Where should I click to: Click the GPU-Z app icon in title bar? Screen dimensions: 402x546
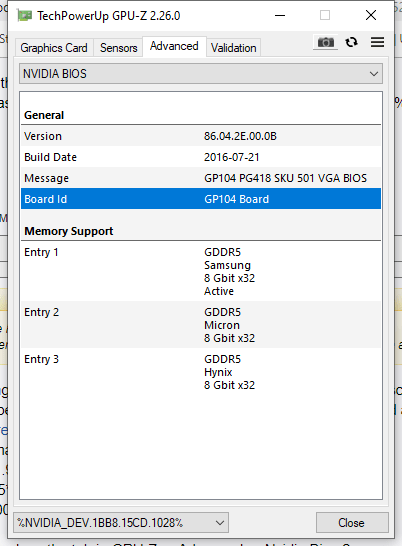click(25, 16)
